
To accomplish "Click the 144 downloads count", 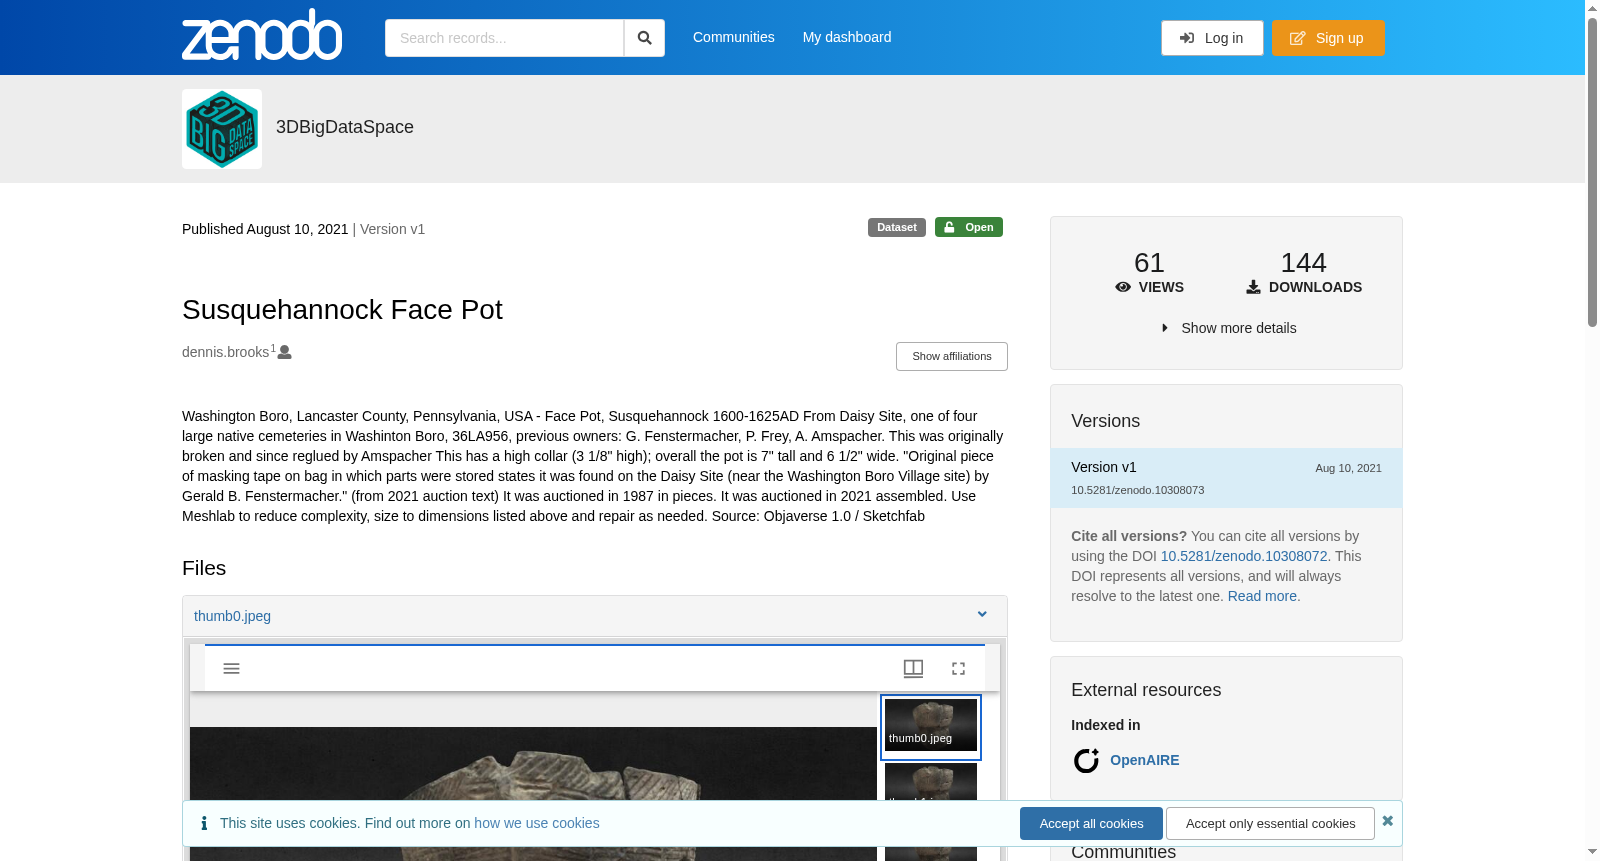I will (1303, 263).
